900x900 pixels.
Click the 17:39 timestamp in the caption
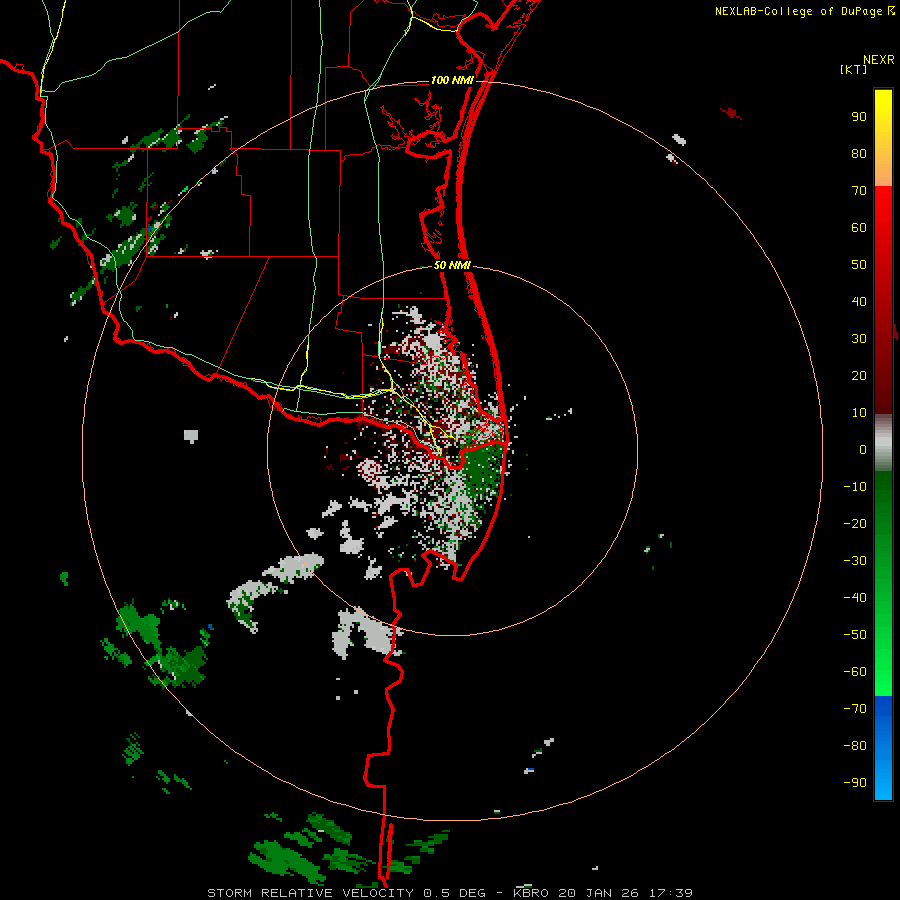pos(670,893)
